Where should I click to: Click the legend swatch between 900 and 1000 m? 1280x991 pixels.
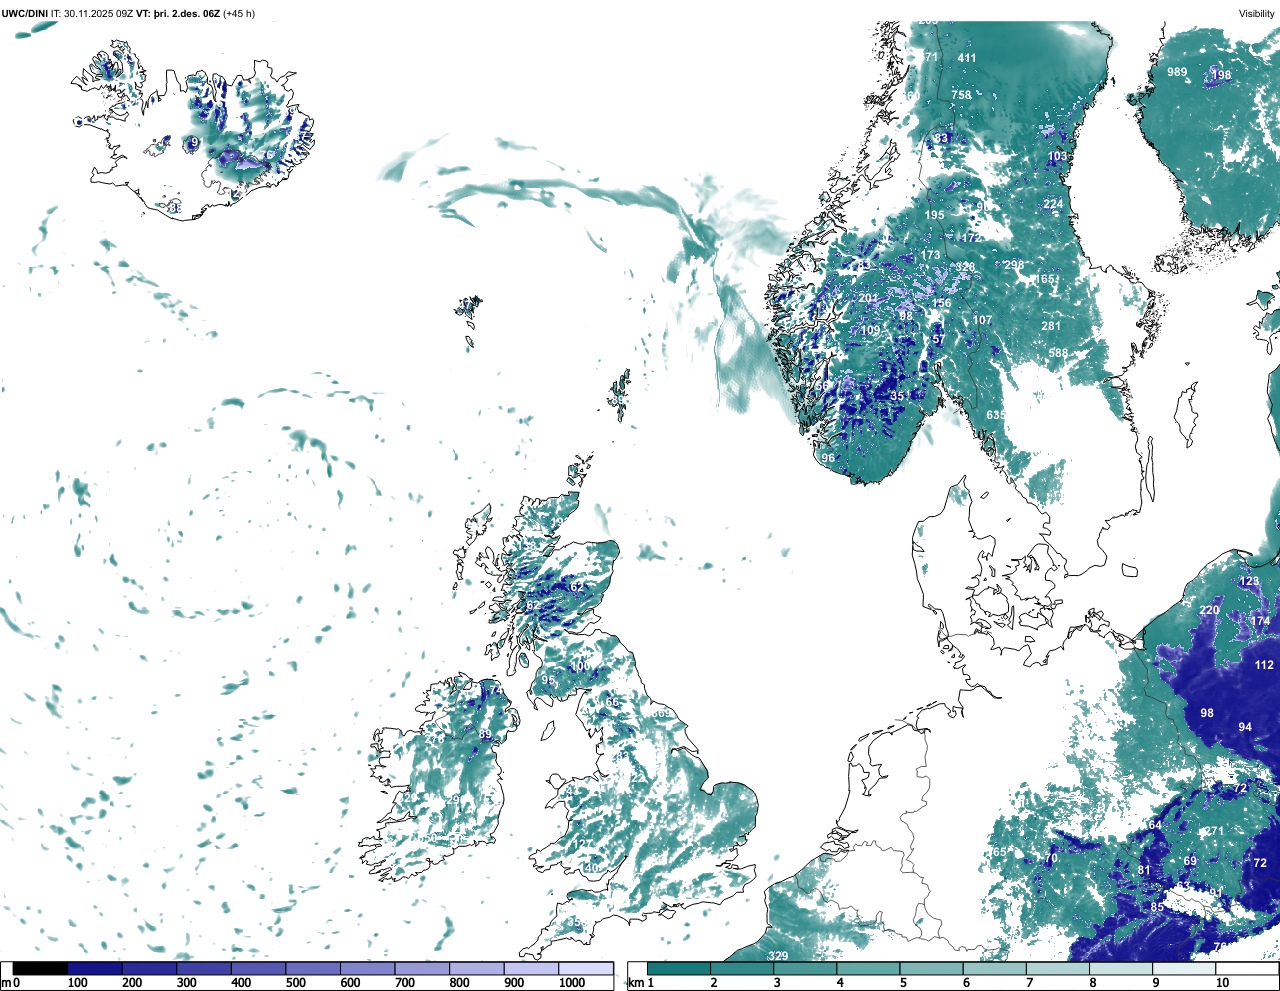(x=531, y=969)
